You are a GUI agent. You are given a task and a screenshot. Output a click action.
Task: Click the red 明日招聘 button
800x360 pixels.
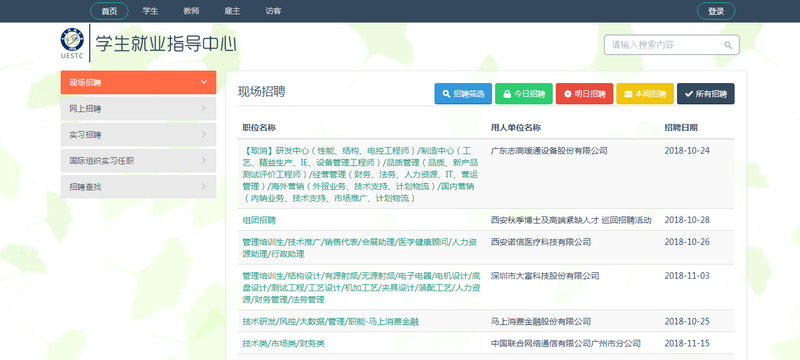tap(584, 94)
